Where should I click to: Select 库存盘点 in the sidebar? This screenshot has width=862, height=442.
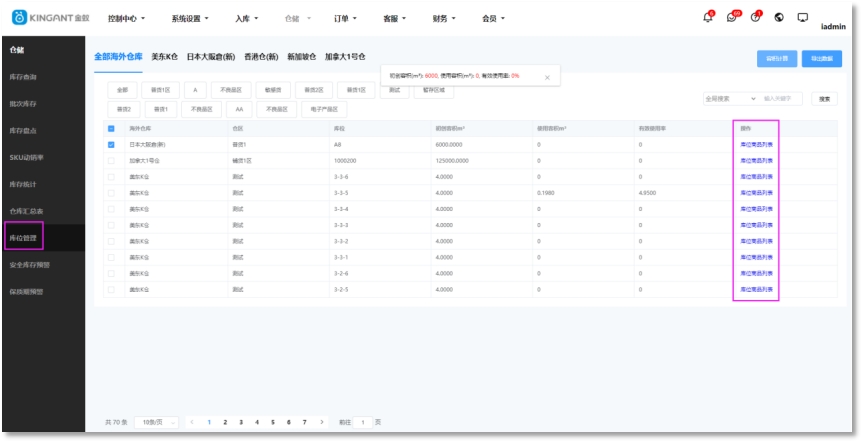[x=24, y=130]
